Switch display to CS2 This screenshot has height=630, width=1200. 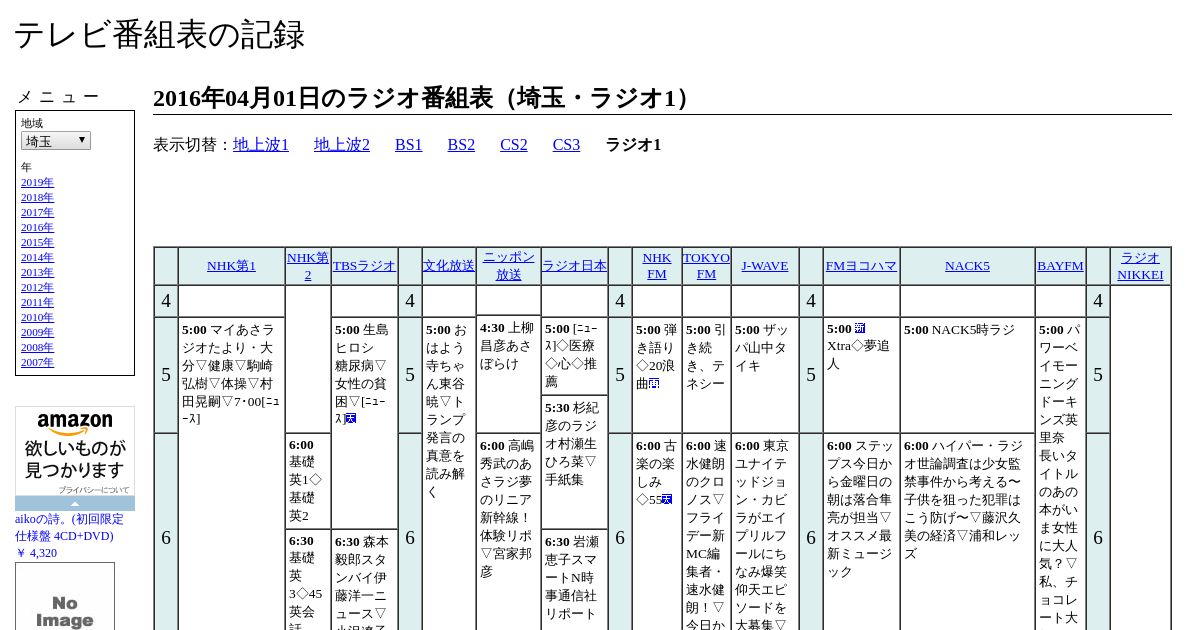[514, 145]
